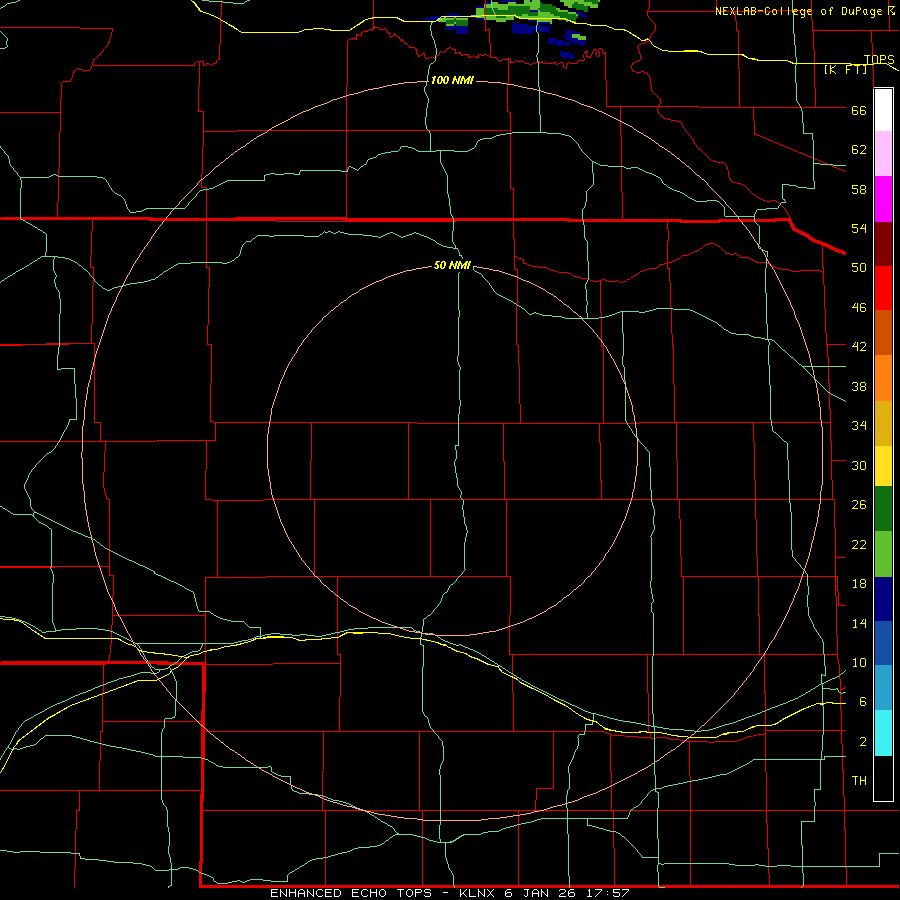Click the legend value 10
This screenshot has width=900, height=900.
click(859, 662)
